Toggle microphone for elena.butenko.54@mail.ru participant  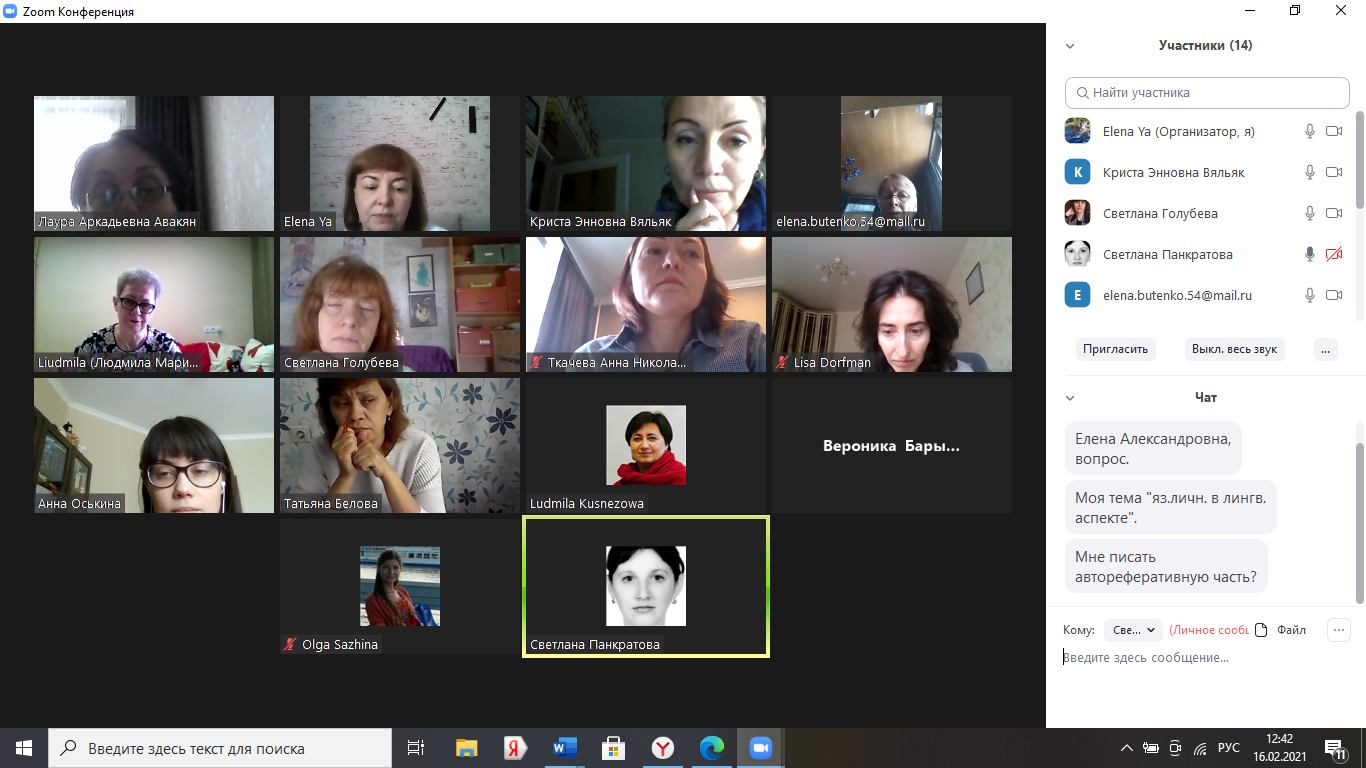pos(1309,295)
